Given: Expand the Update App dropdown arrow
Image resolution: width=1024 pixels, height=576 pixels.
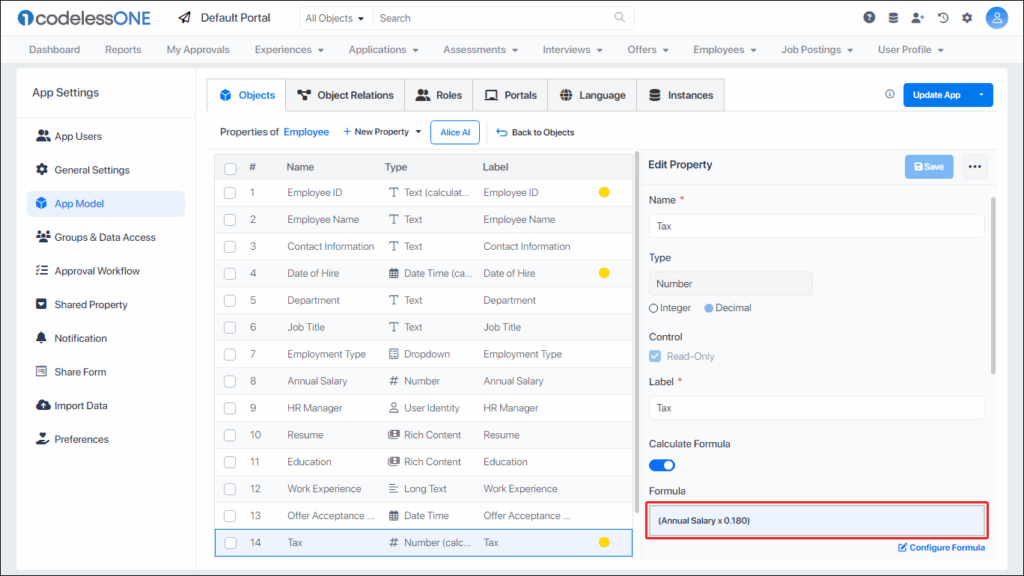Looking at the screenshot, I should click(981, 95).
